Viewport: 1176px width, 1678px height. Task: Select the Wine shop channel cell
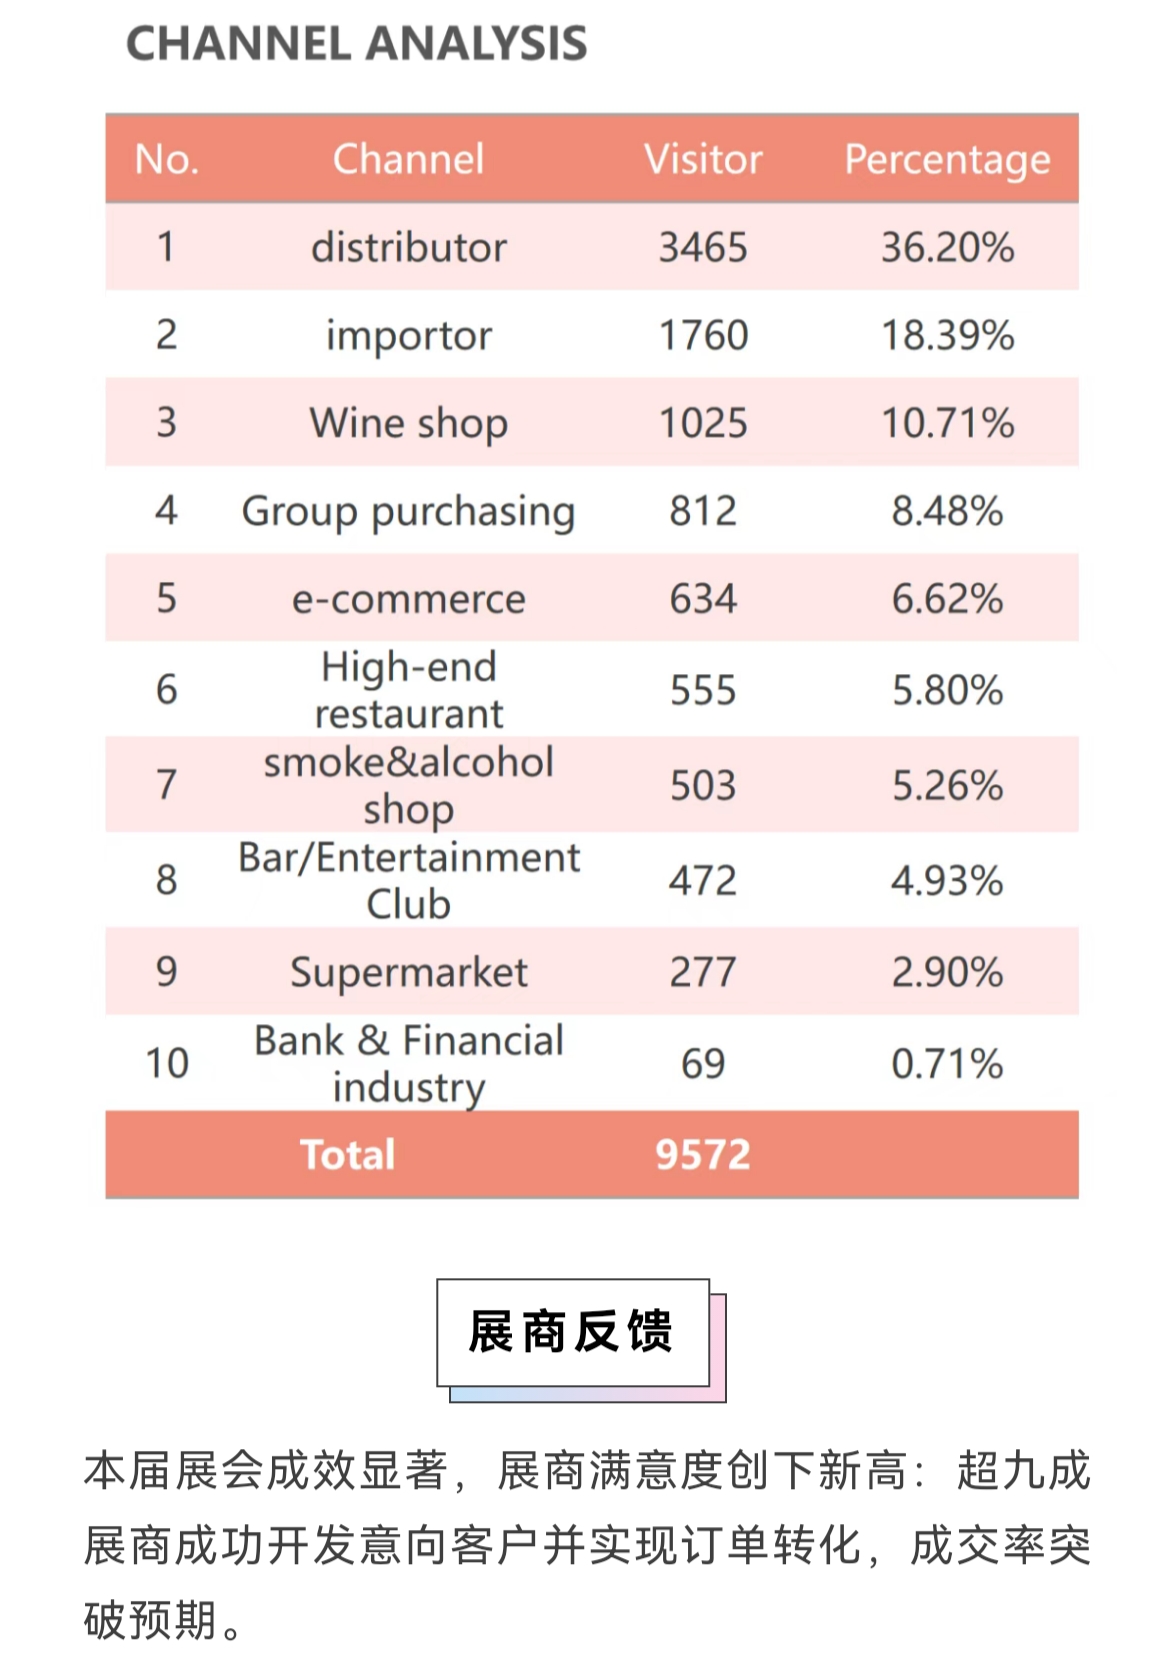pyautogui.click(x=408, y=423)
